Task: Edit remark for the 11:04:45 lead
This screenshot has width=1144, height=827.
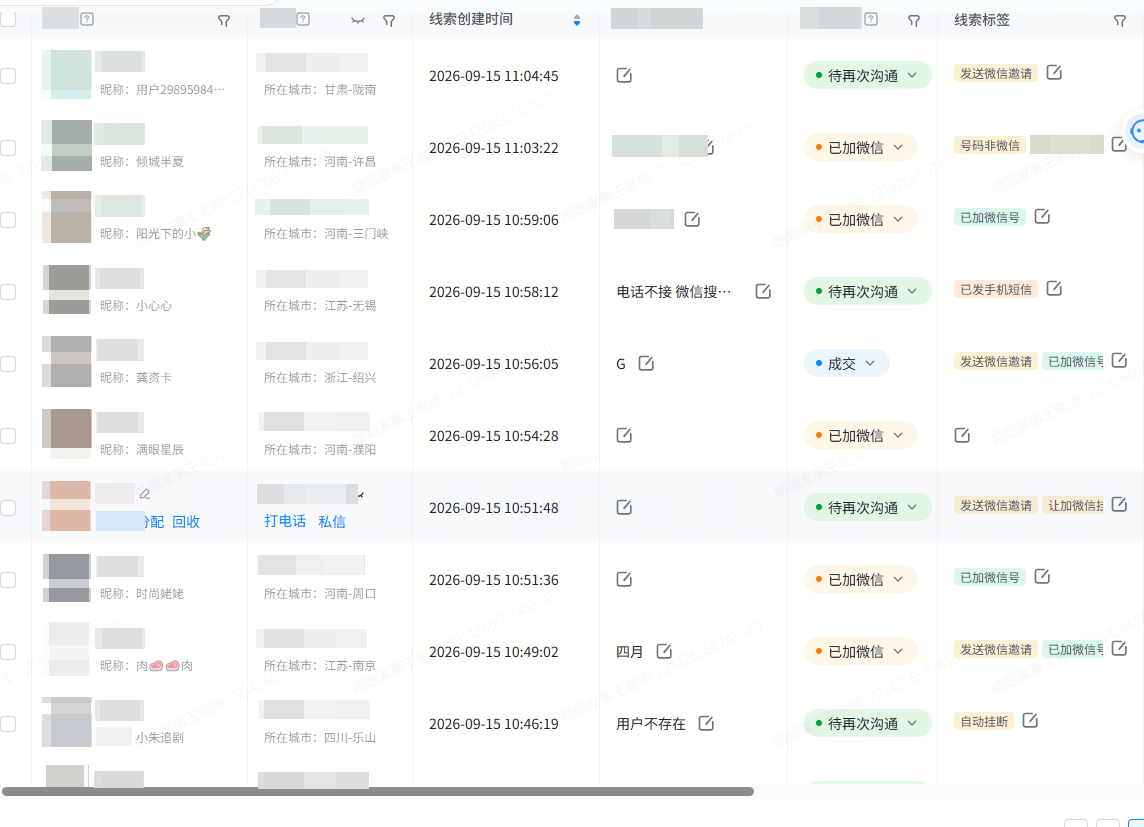Action: coord(624,75)
